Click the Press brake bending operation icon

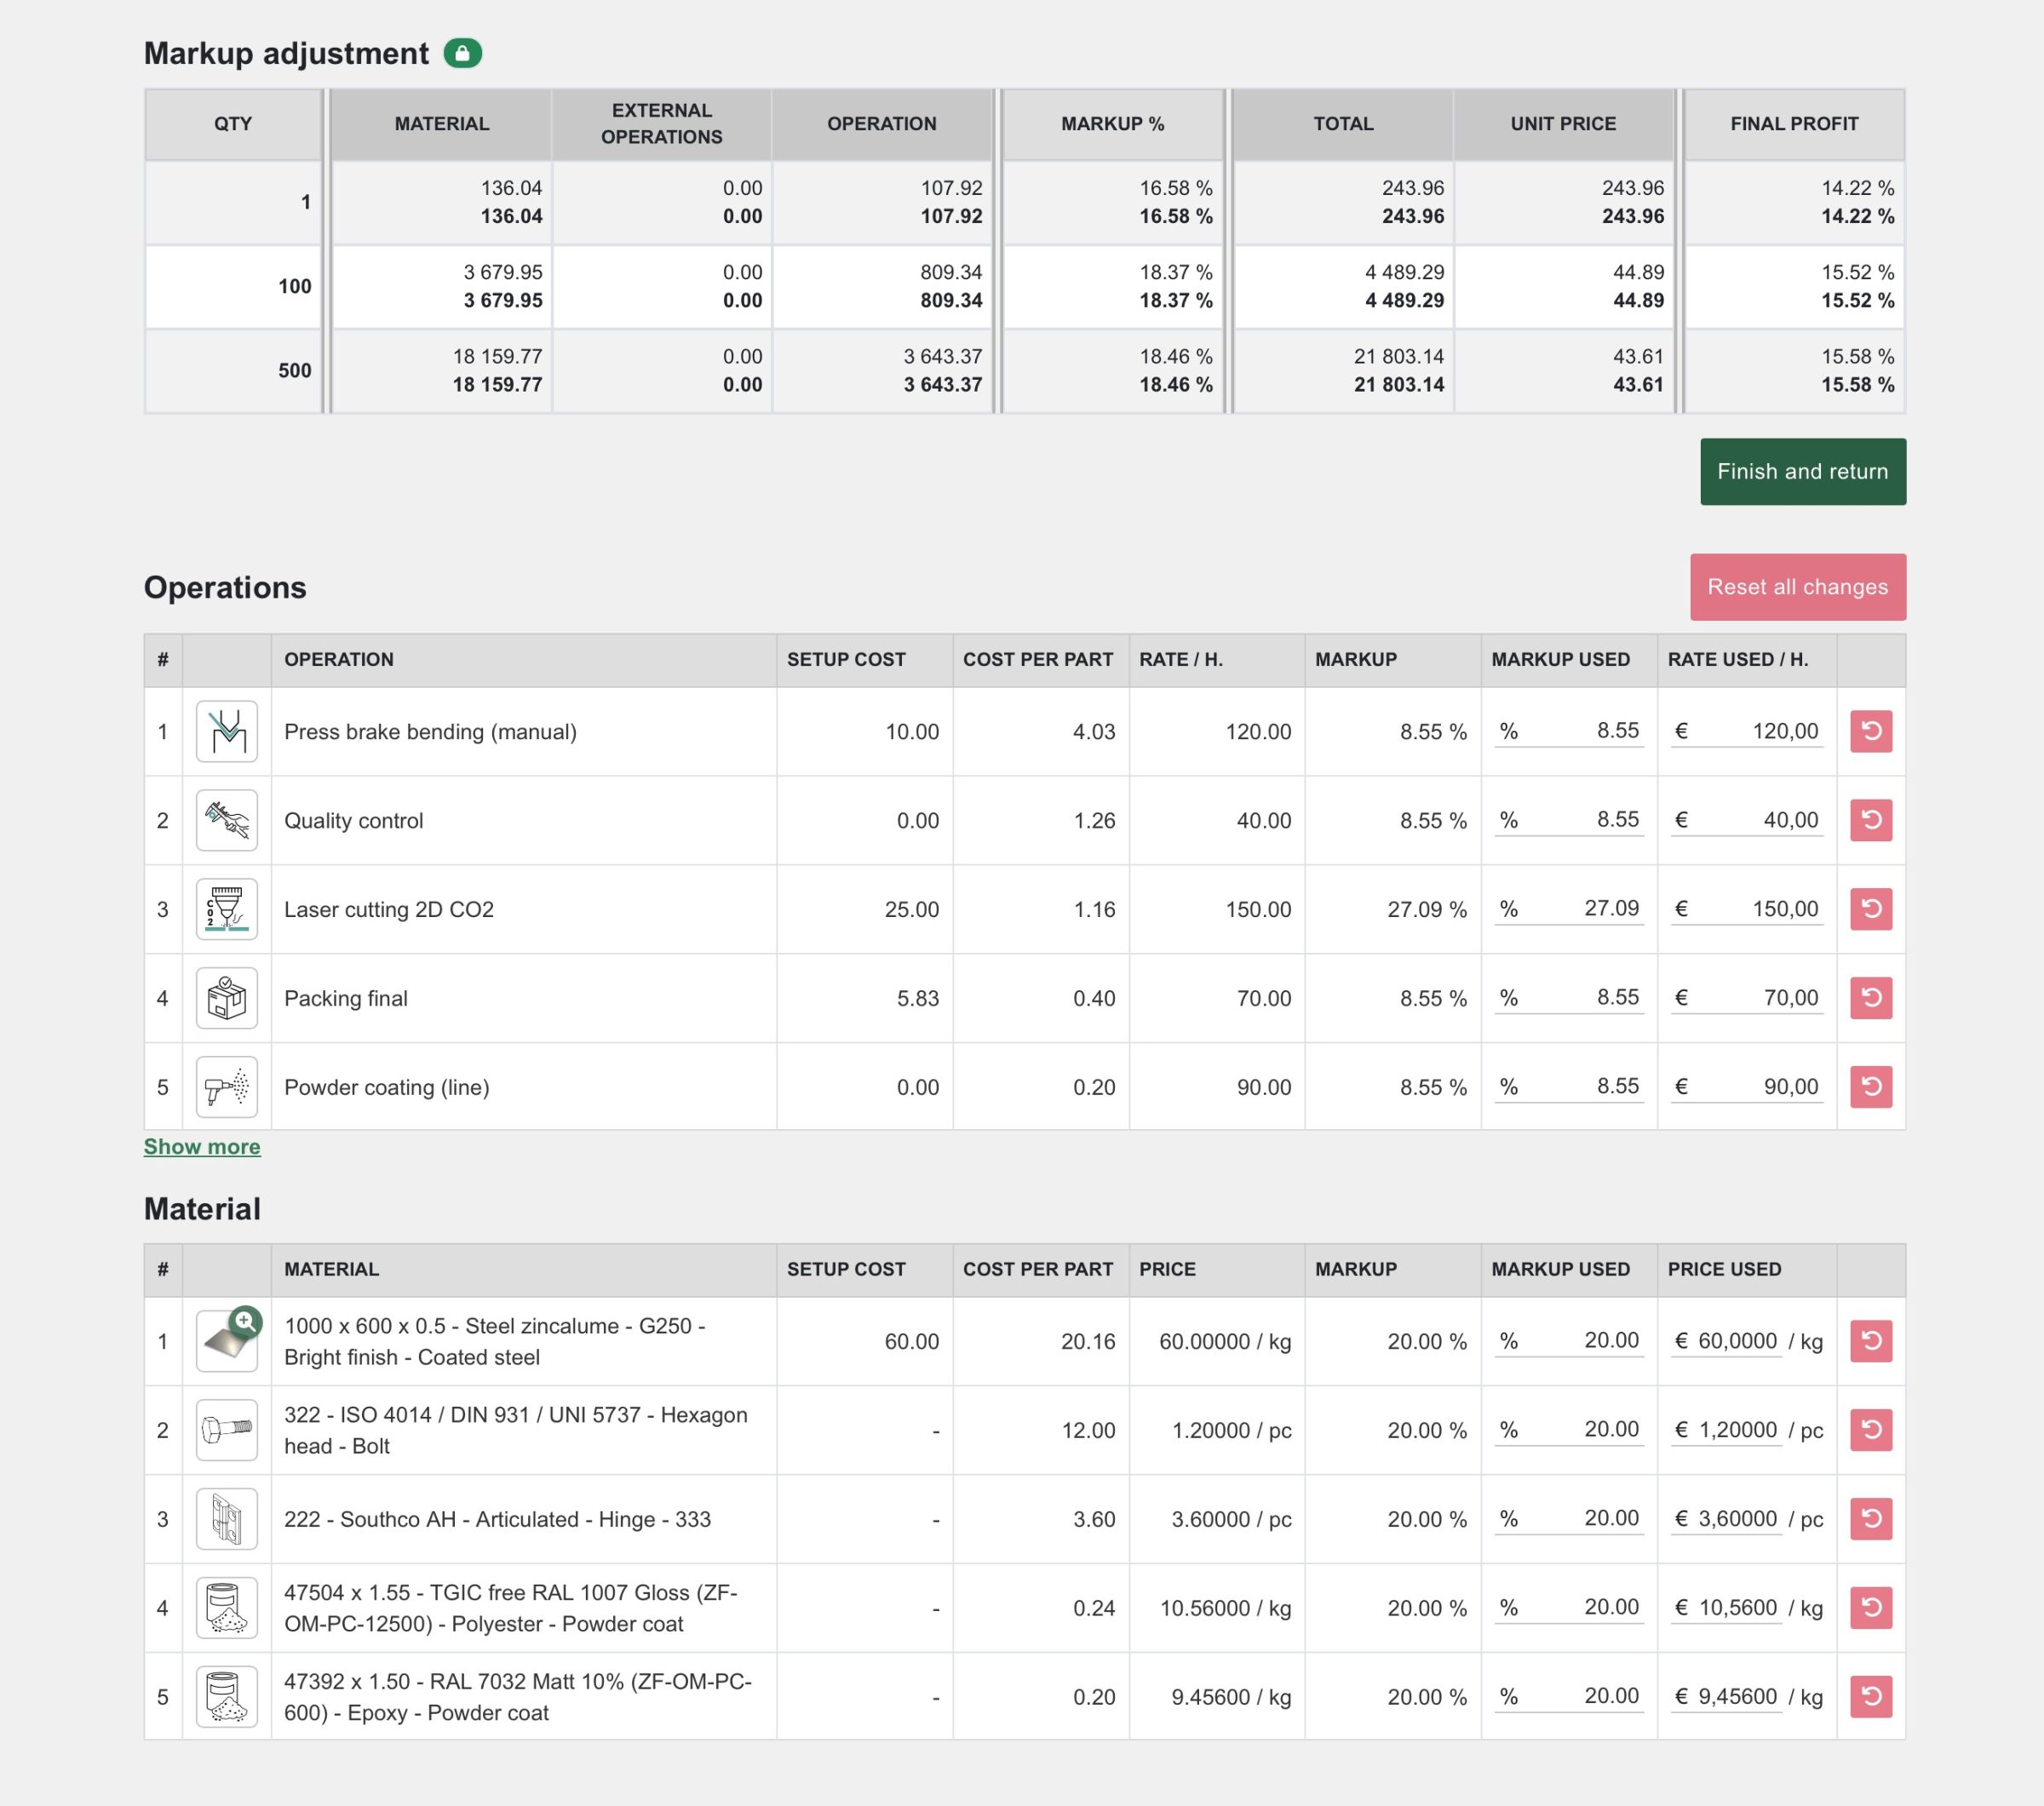coord(227,732)
